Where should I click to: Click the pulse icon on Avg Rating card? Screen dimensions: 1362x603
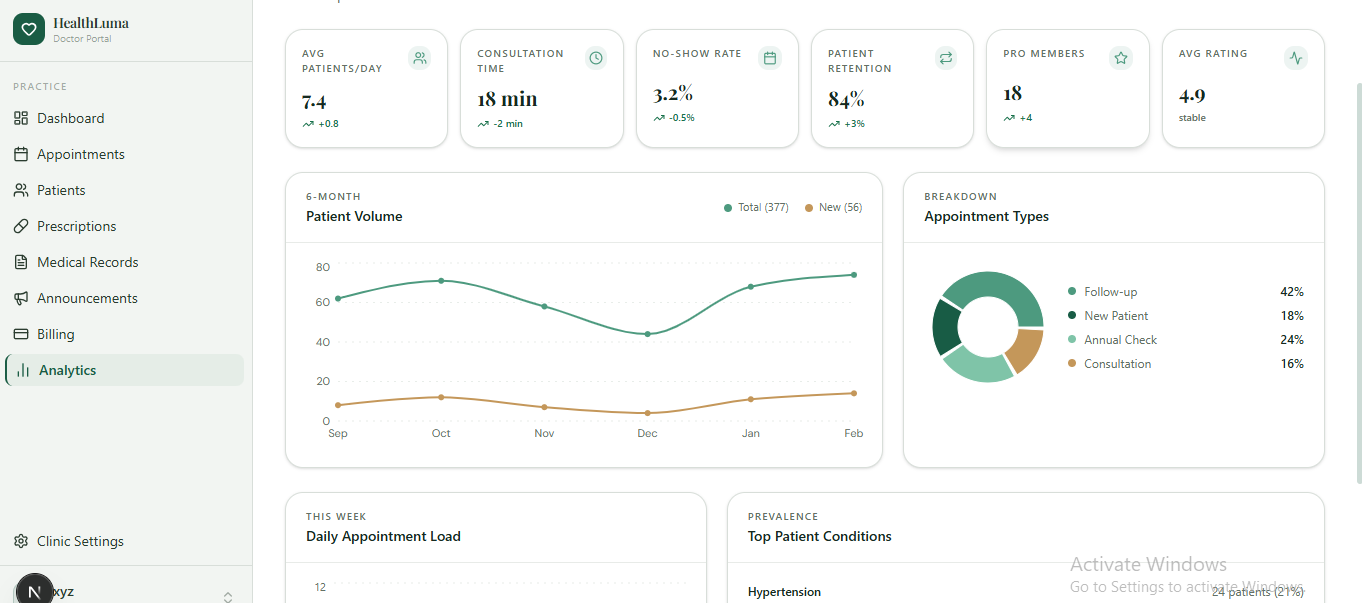tap(1296, 58)
